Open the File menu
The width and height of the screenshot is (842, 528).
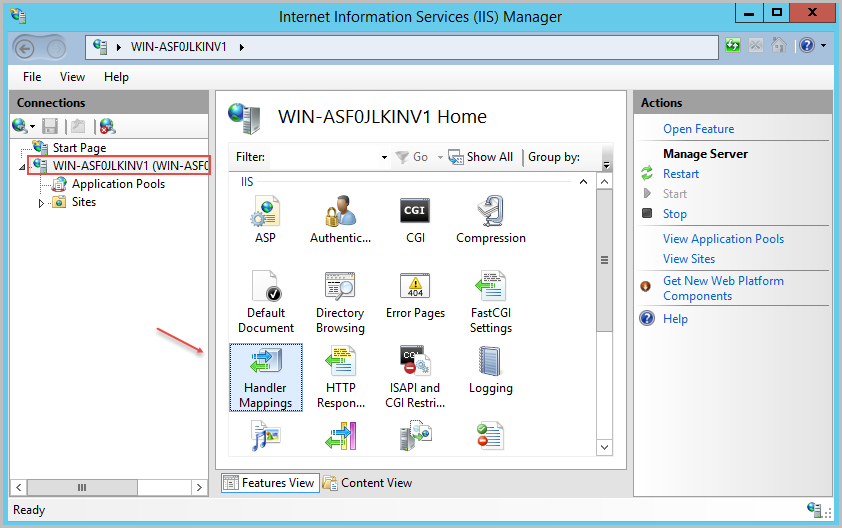point(32,77)
